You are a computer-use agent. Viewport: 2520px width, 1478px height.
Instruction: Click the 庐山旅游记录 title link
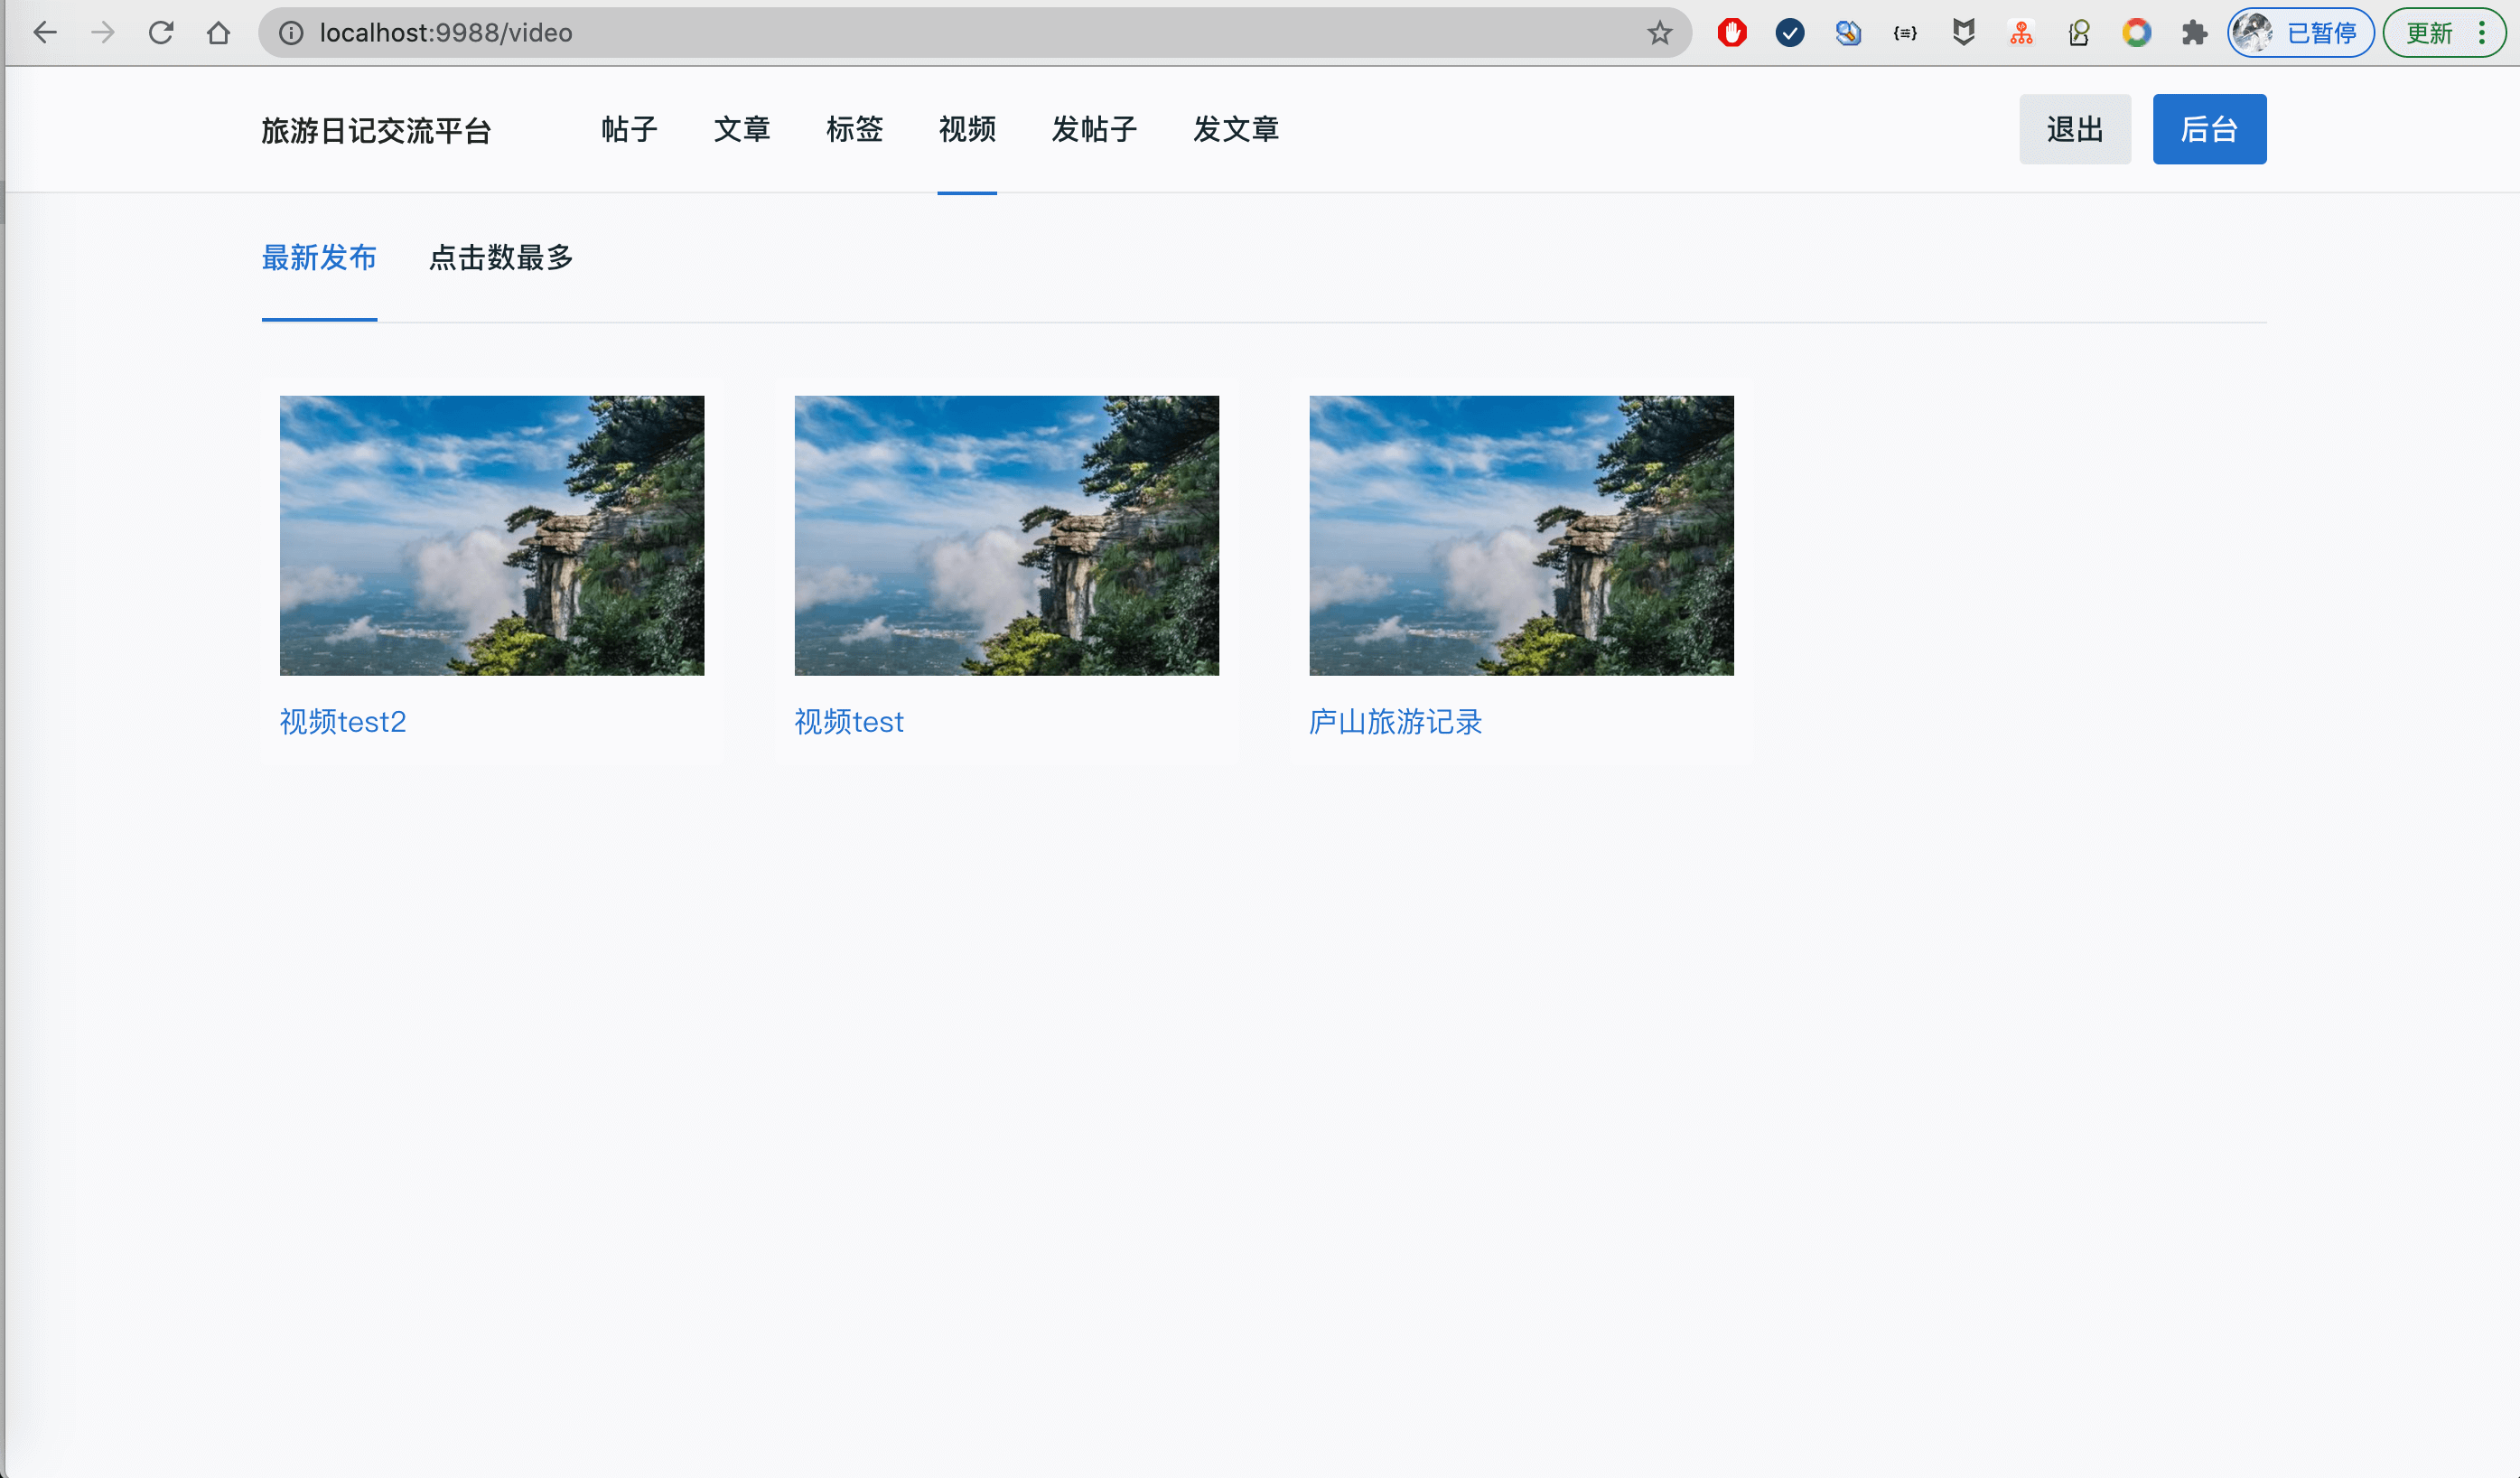(1395, 722)
